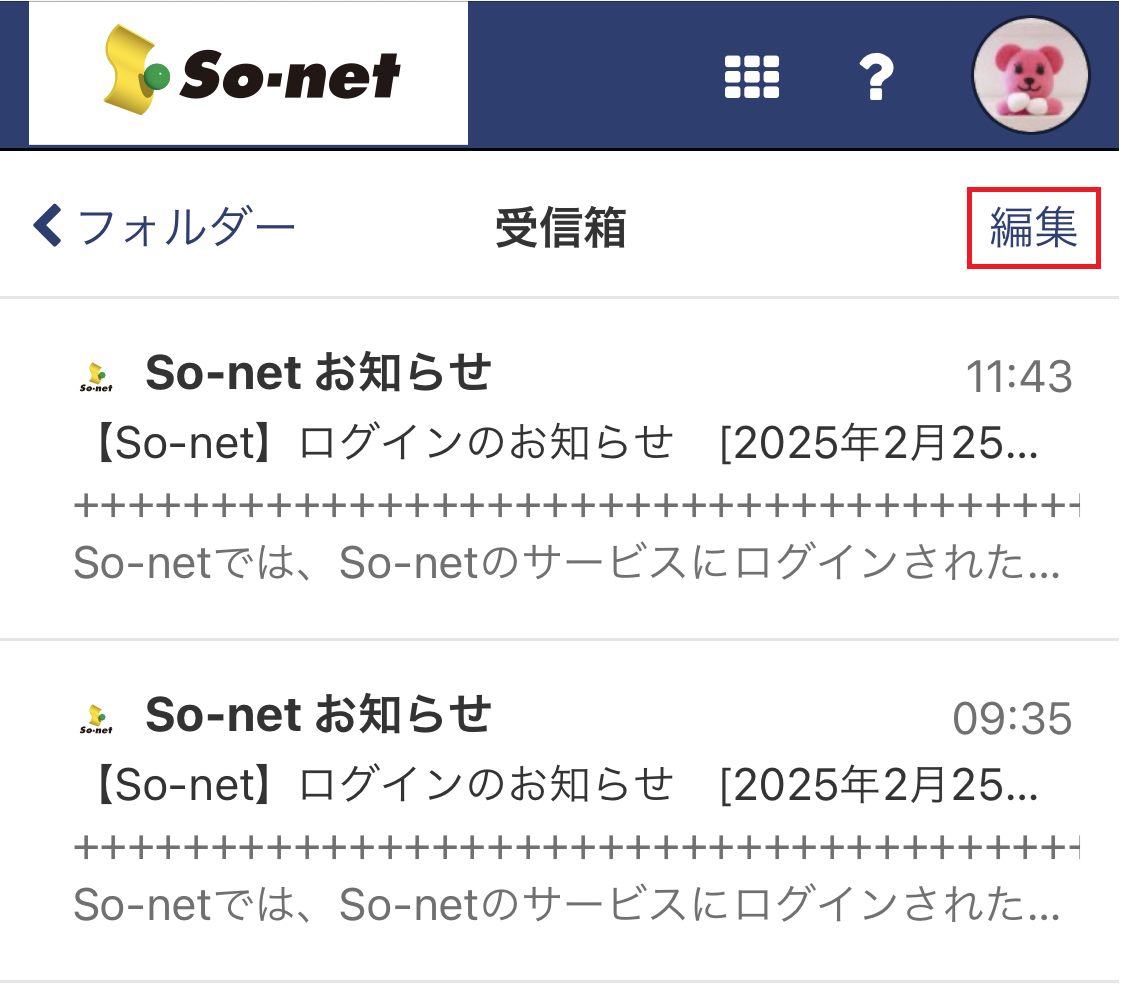Go back to フォルダー list
Image resolution: width=1124 pixels, height=991 pixels.
(x=186, y=228)
